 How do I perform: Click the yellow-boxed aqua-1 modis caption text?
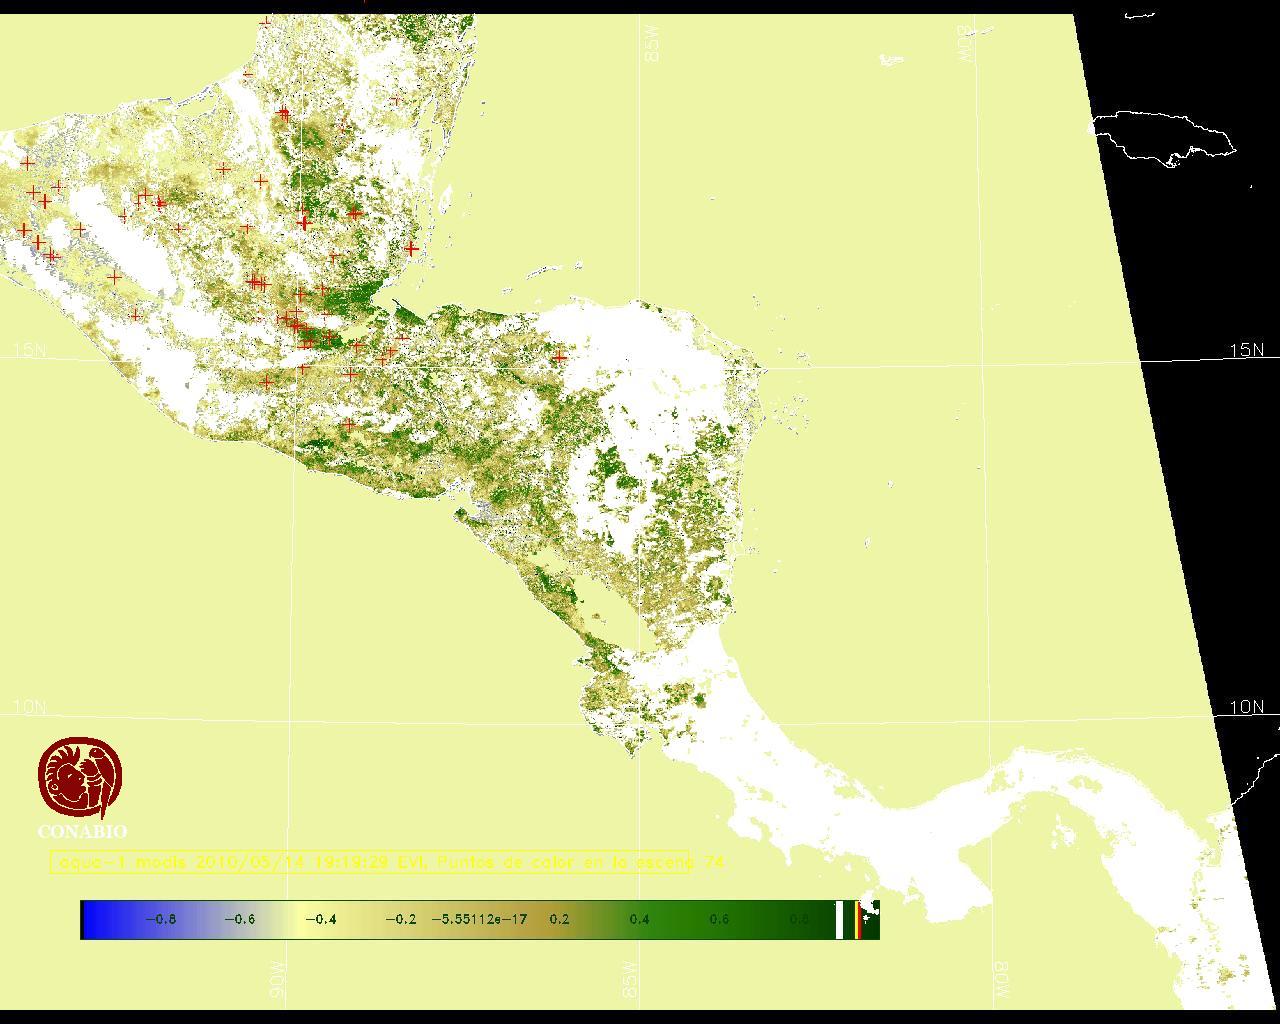(370, 862)
